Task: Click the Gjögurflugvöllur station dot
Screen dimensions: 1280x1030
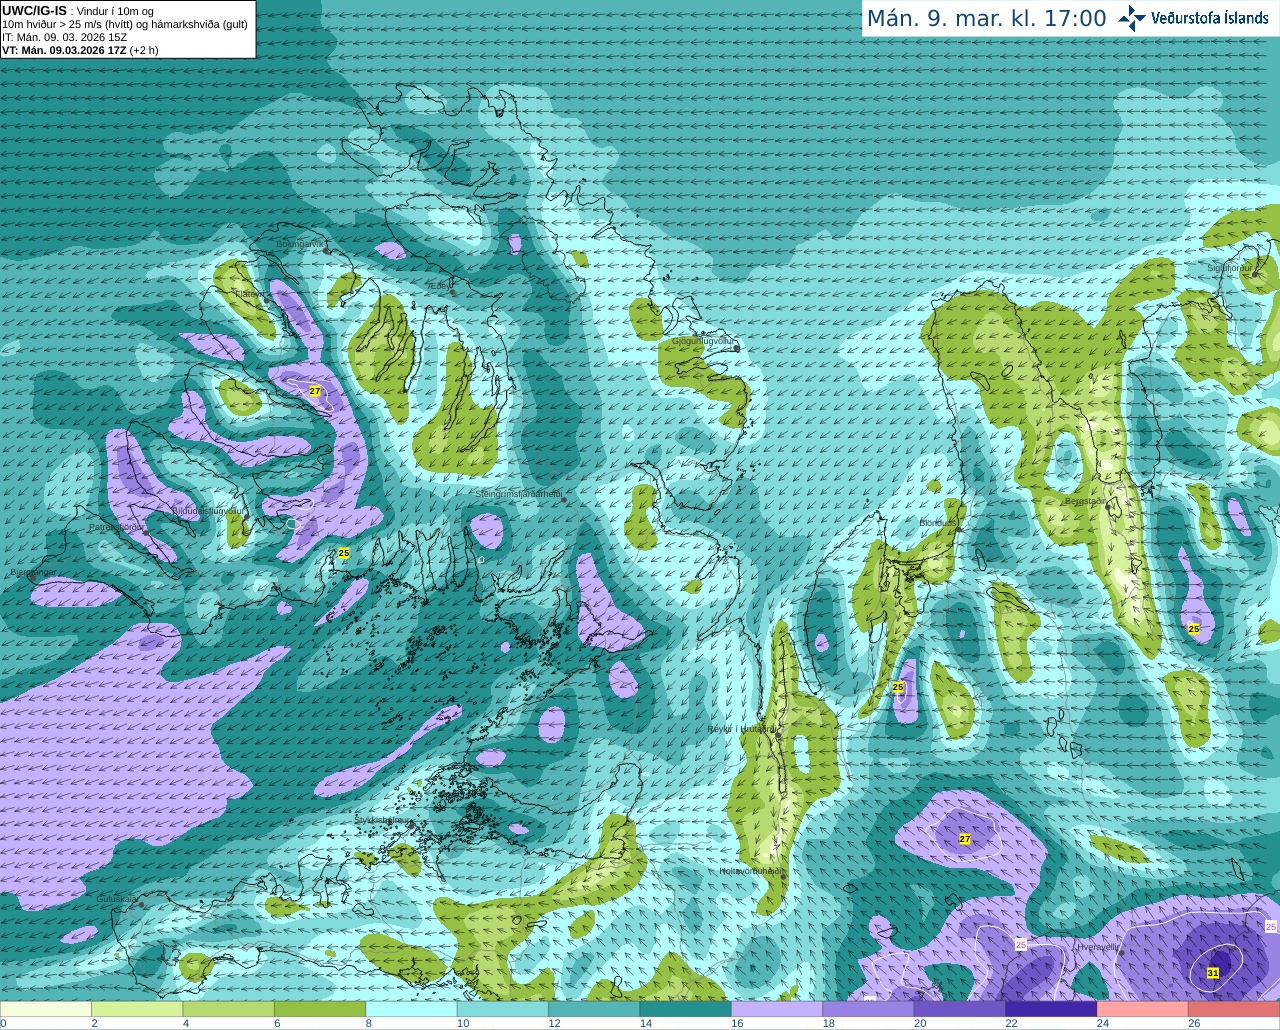Action: pos(737,349)
